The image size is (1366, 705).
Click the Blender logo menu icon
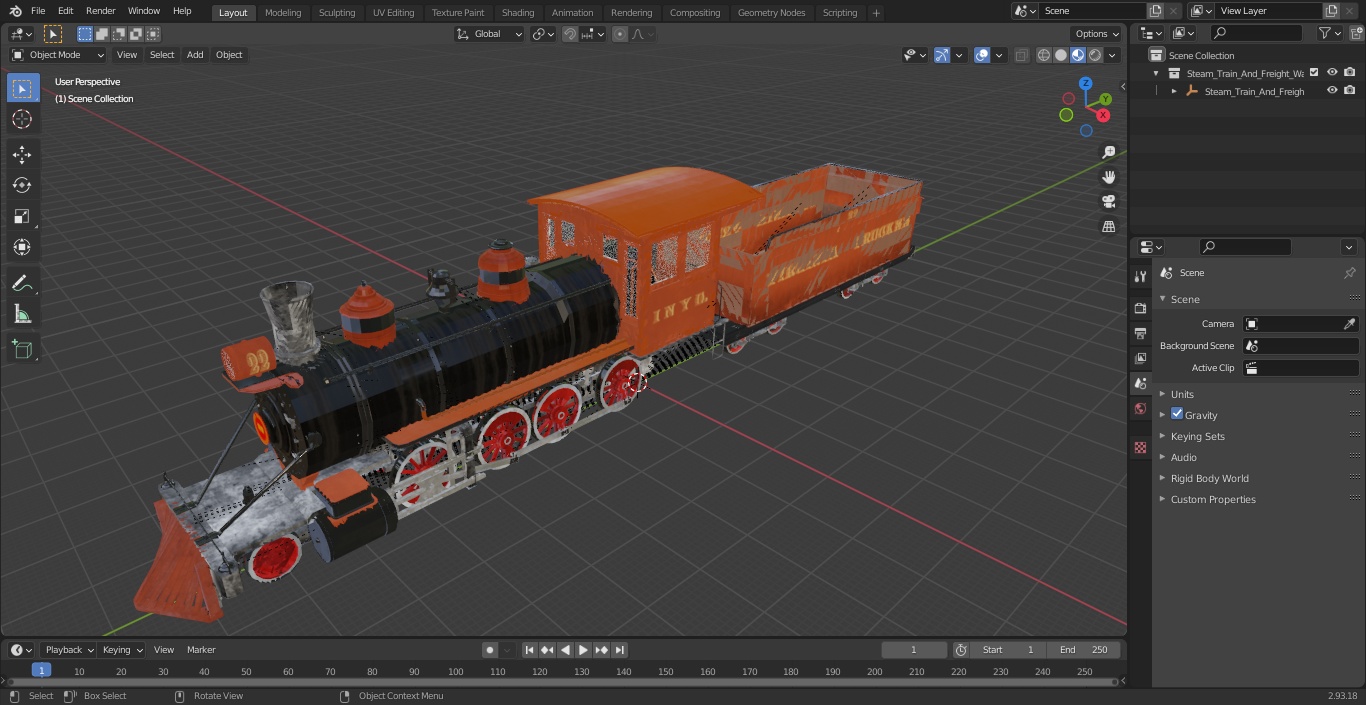coord(15,11)
